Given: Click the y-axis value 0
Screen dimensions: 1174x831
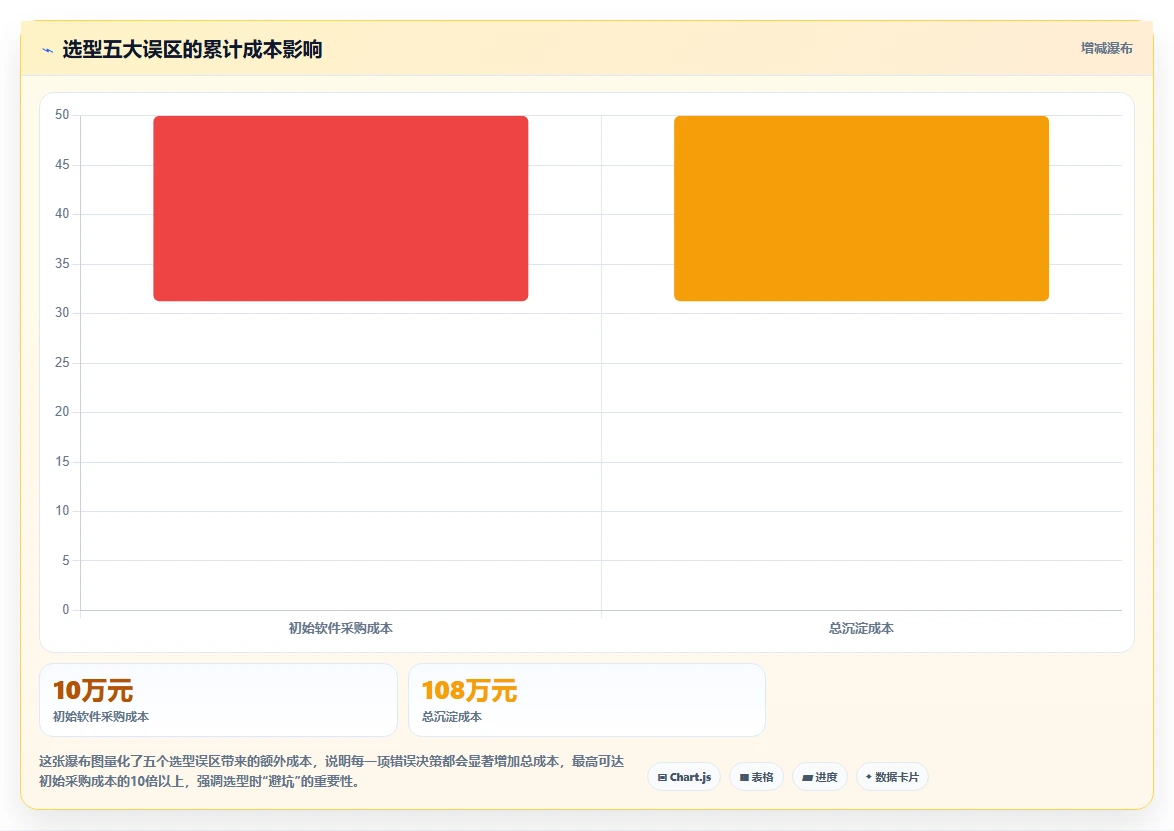Looking at the screenshot, I should pyautogui.click(x=66, y=609).
